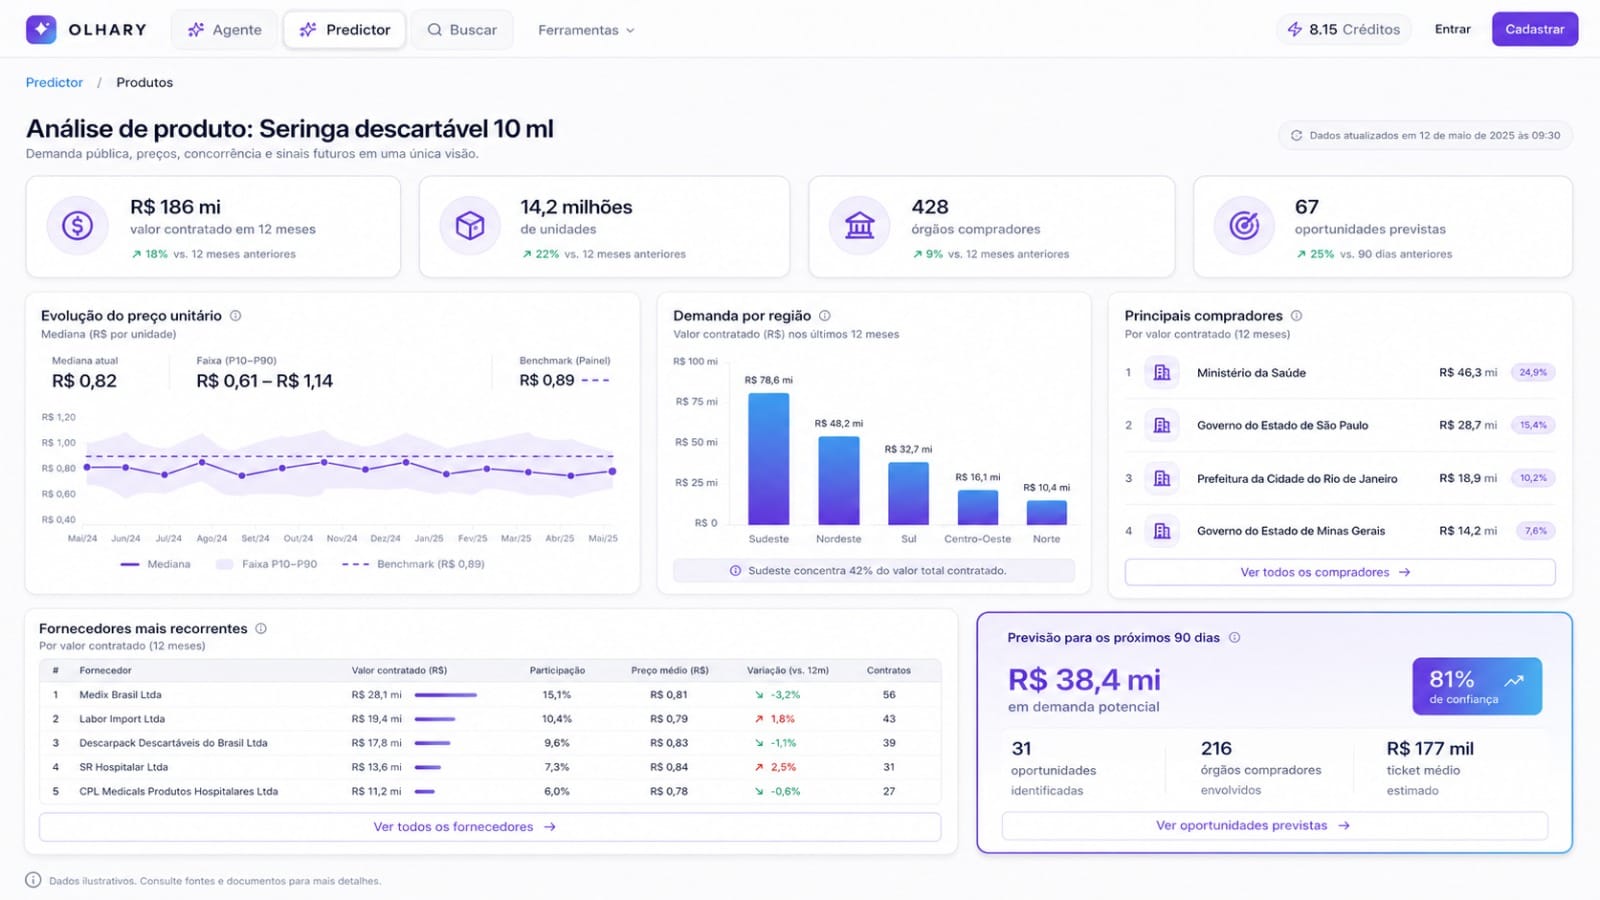1600x900 pixels.
Task: Click building icon for Prefeitura da Cidade do Rio de Janeiro
Action: tap(1162, 479)
